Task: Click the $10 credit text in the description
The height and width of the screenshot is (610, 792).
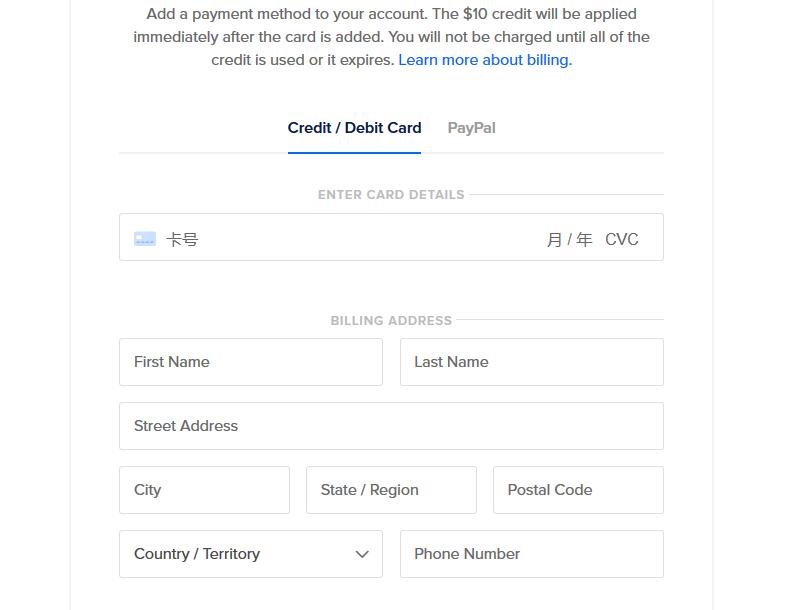Action: (497, 14)
